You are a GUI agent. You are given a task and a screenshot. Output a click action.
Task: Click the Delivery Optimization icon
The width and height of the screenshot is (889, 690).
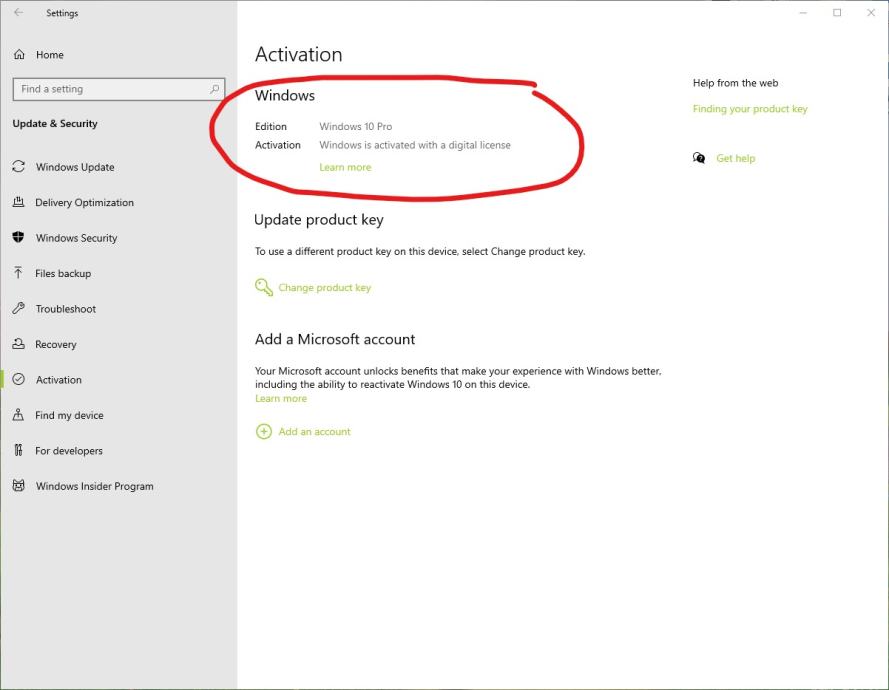18,202
